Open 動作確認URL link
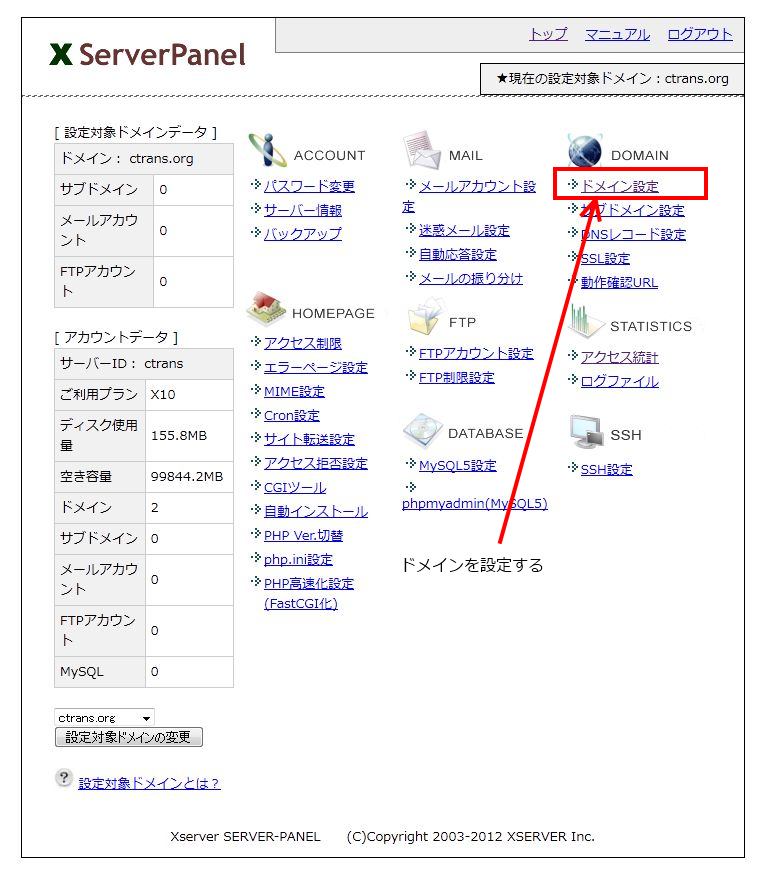Image resolution: width=770 pixels, height=881 pixels. click(619, 283)
